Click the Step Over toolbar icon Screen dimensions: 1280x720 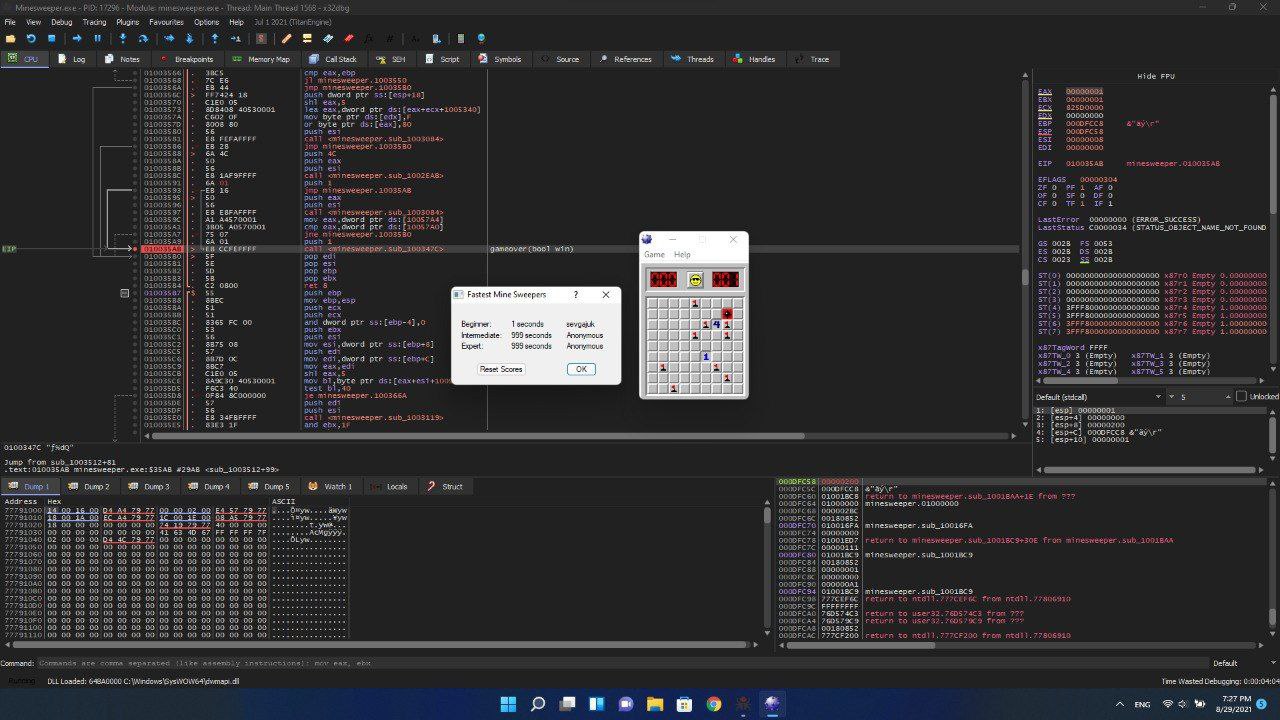coord(143,38)
